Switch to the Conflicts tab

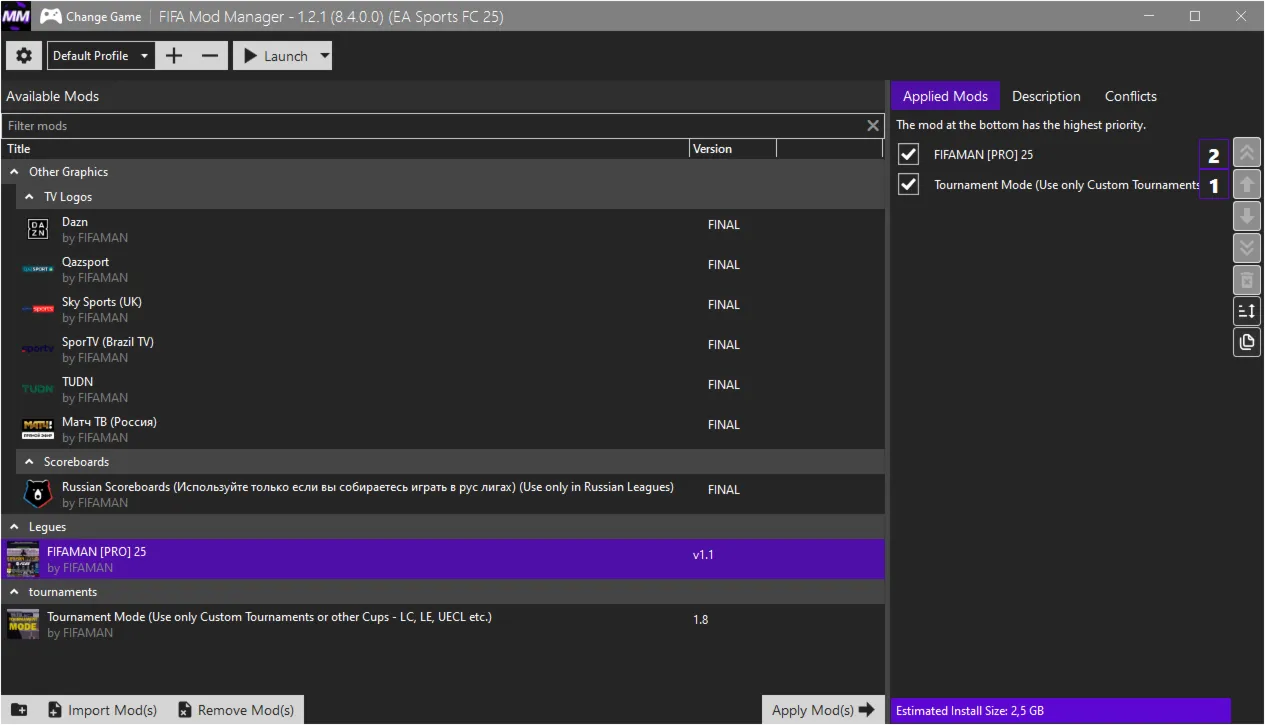pyautogui.click(x=1131, y=96)
